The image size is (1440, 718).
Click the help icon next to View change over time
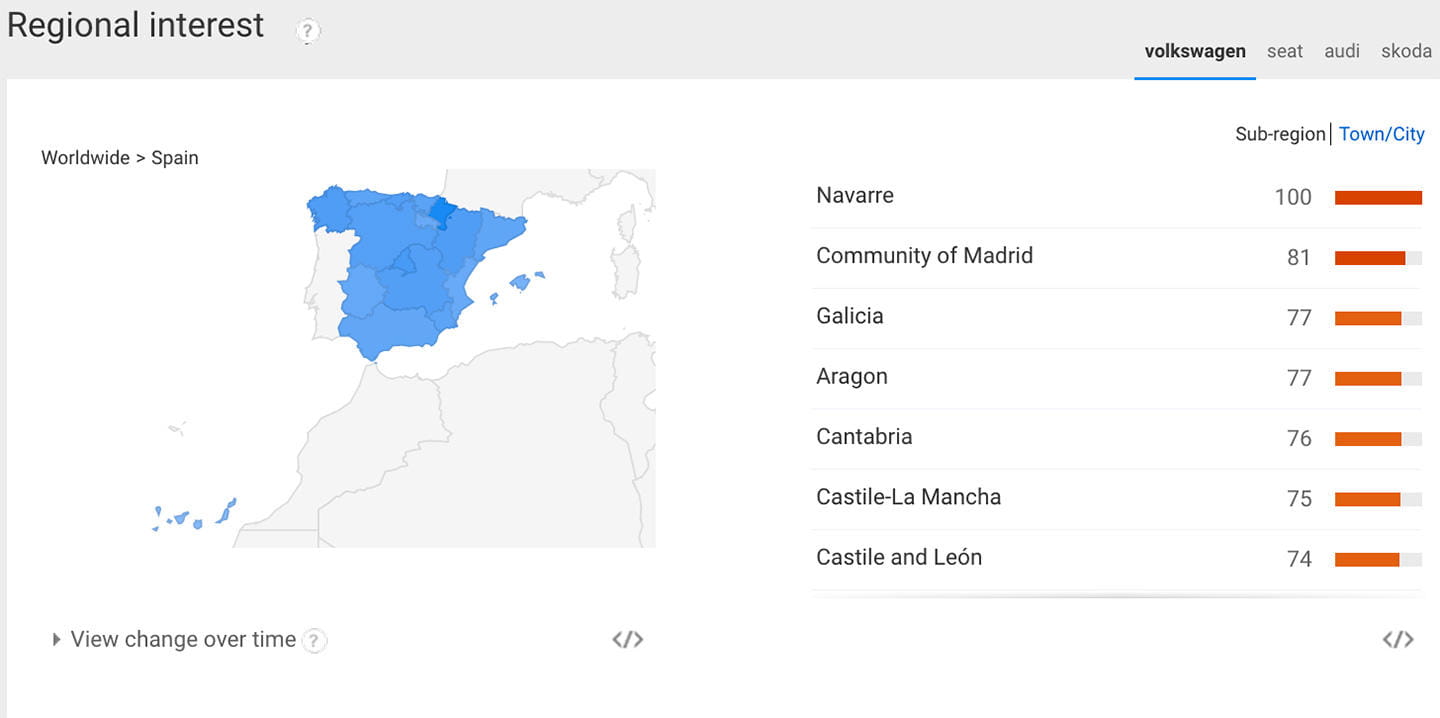[x=315, y=641]
